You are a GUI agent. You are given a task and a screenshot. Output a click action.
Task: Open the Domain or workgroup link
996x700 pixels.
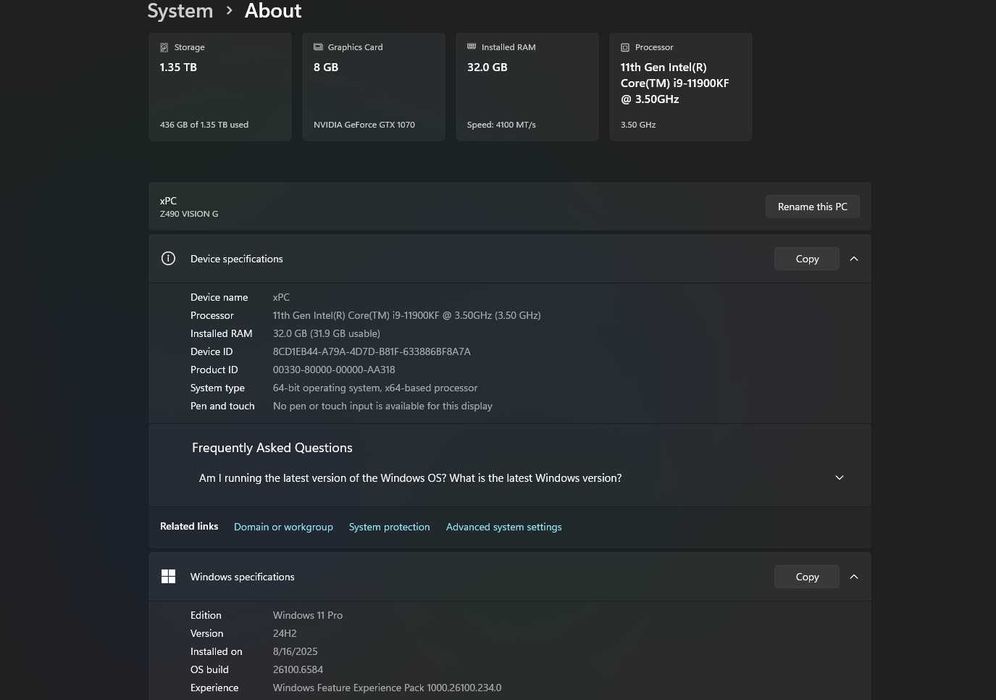click(x=283, y=527)
